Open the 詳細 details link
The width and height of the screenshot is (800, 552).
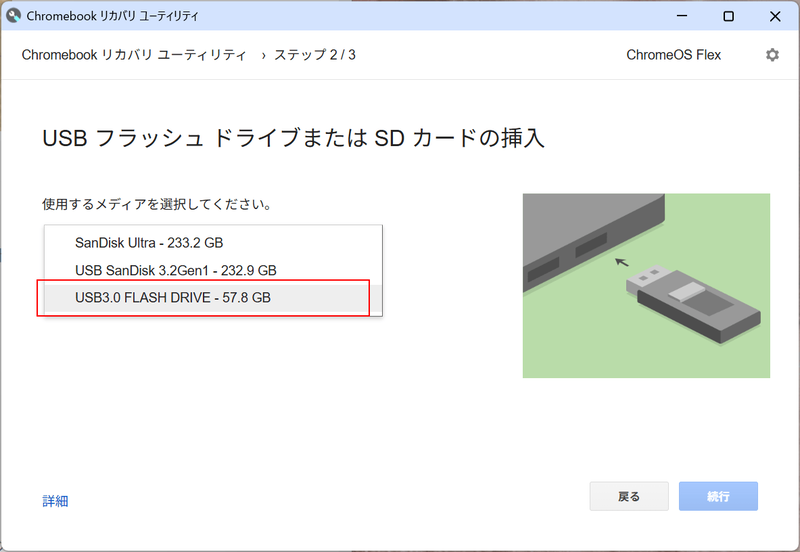(x=55, y=501)
